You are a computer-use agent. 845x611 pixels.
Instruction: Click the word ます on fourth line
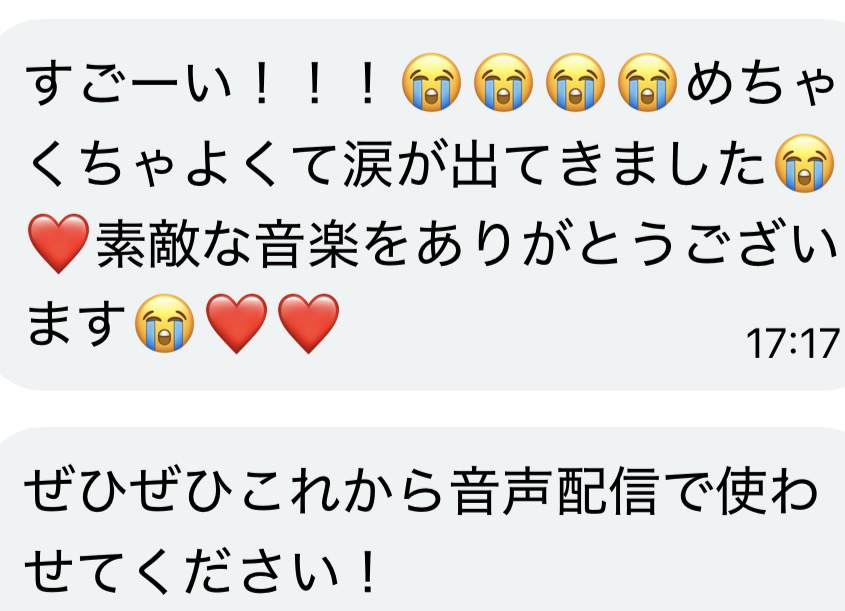(x=77, y=324)
